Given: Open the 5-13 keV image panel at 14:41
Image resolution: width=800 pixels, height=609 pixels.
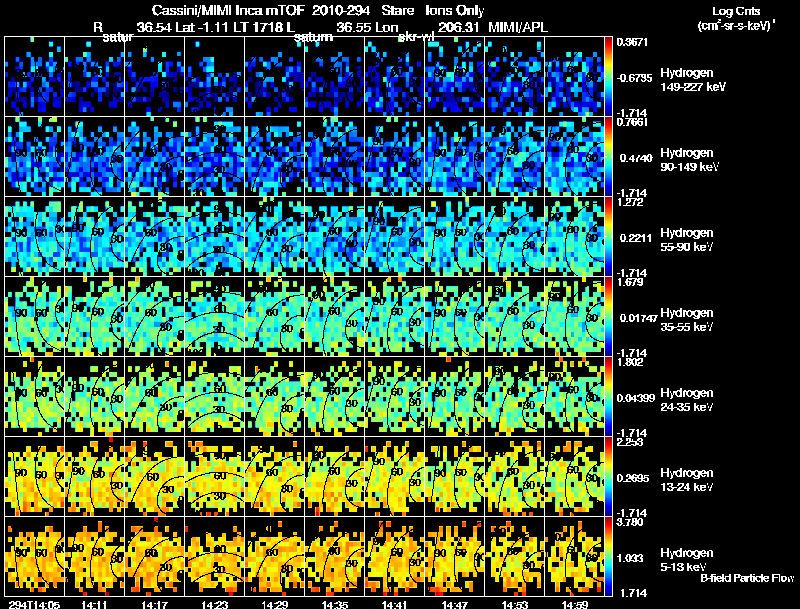Looking at the screenshot, I should tap(394, 557).
